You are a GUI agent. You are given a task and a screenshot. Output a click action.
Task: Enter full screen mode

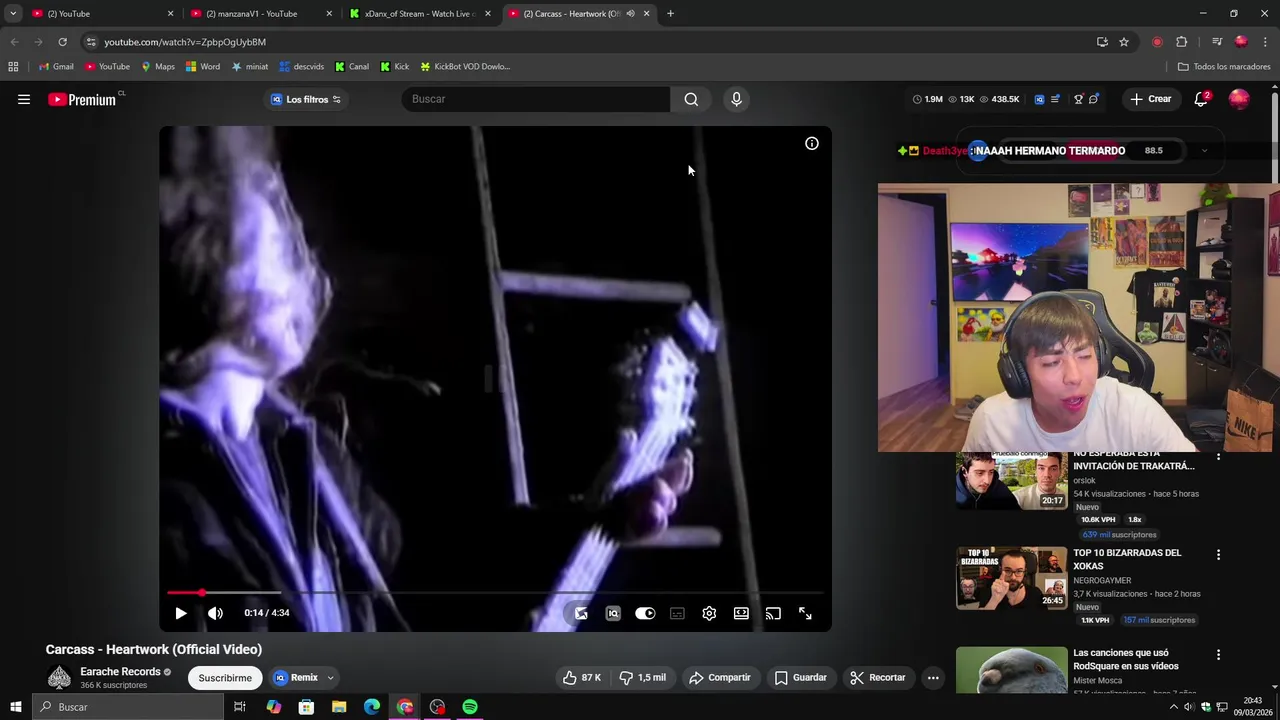(805, 613)
